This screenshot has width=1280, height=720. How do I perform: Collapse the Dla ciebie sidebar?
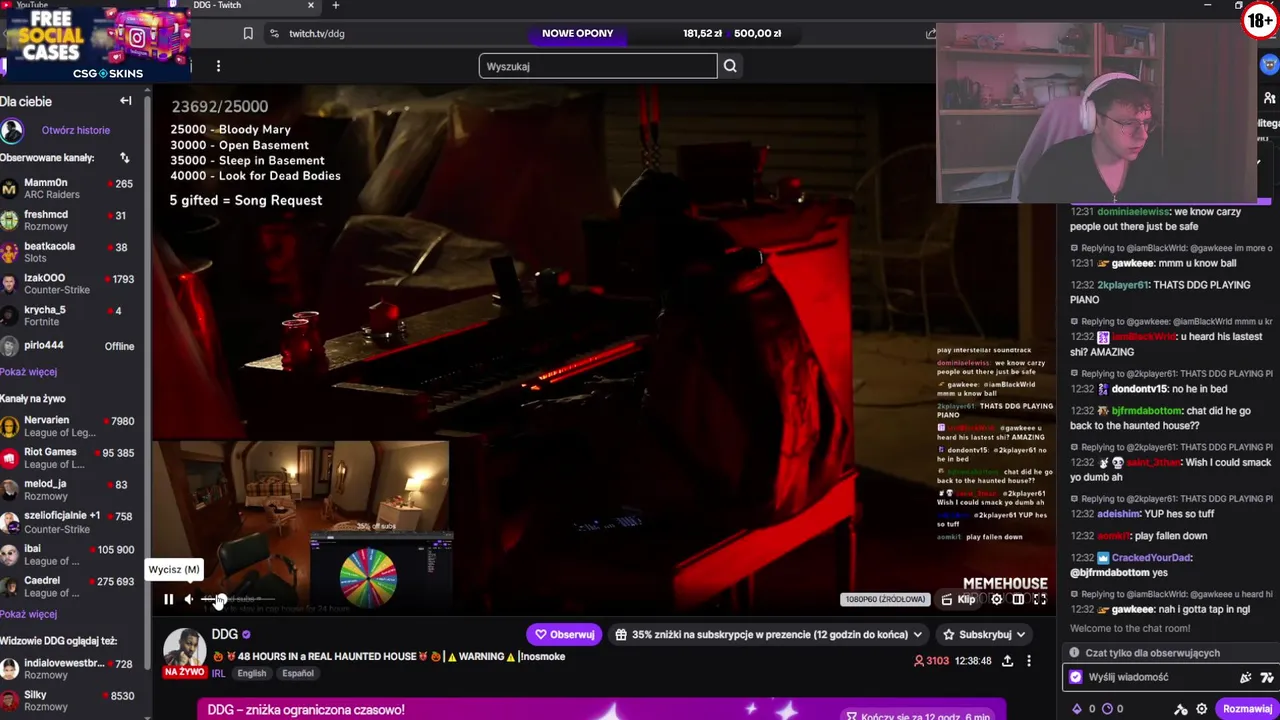(x=126, y=101)
